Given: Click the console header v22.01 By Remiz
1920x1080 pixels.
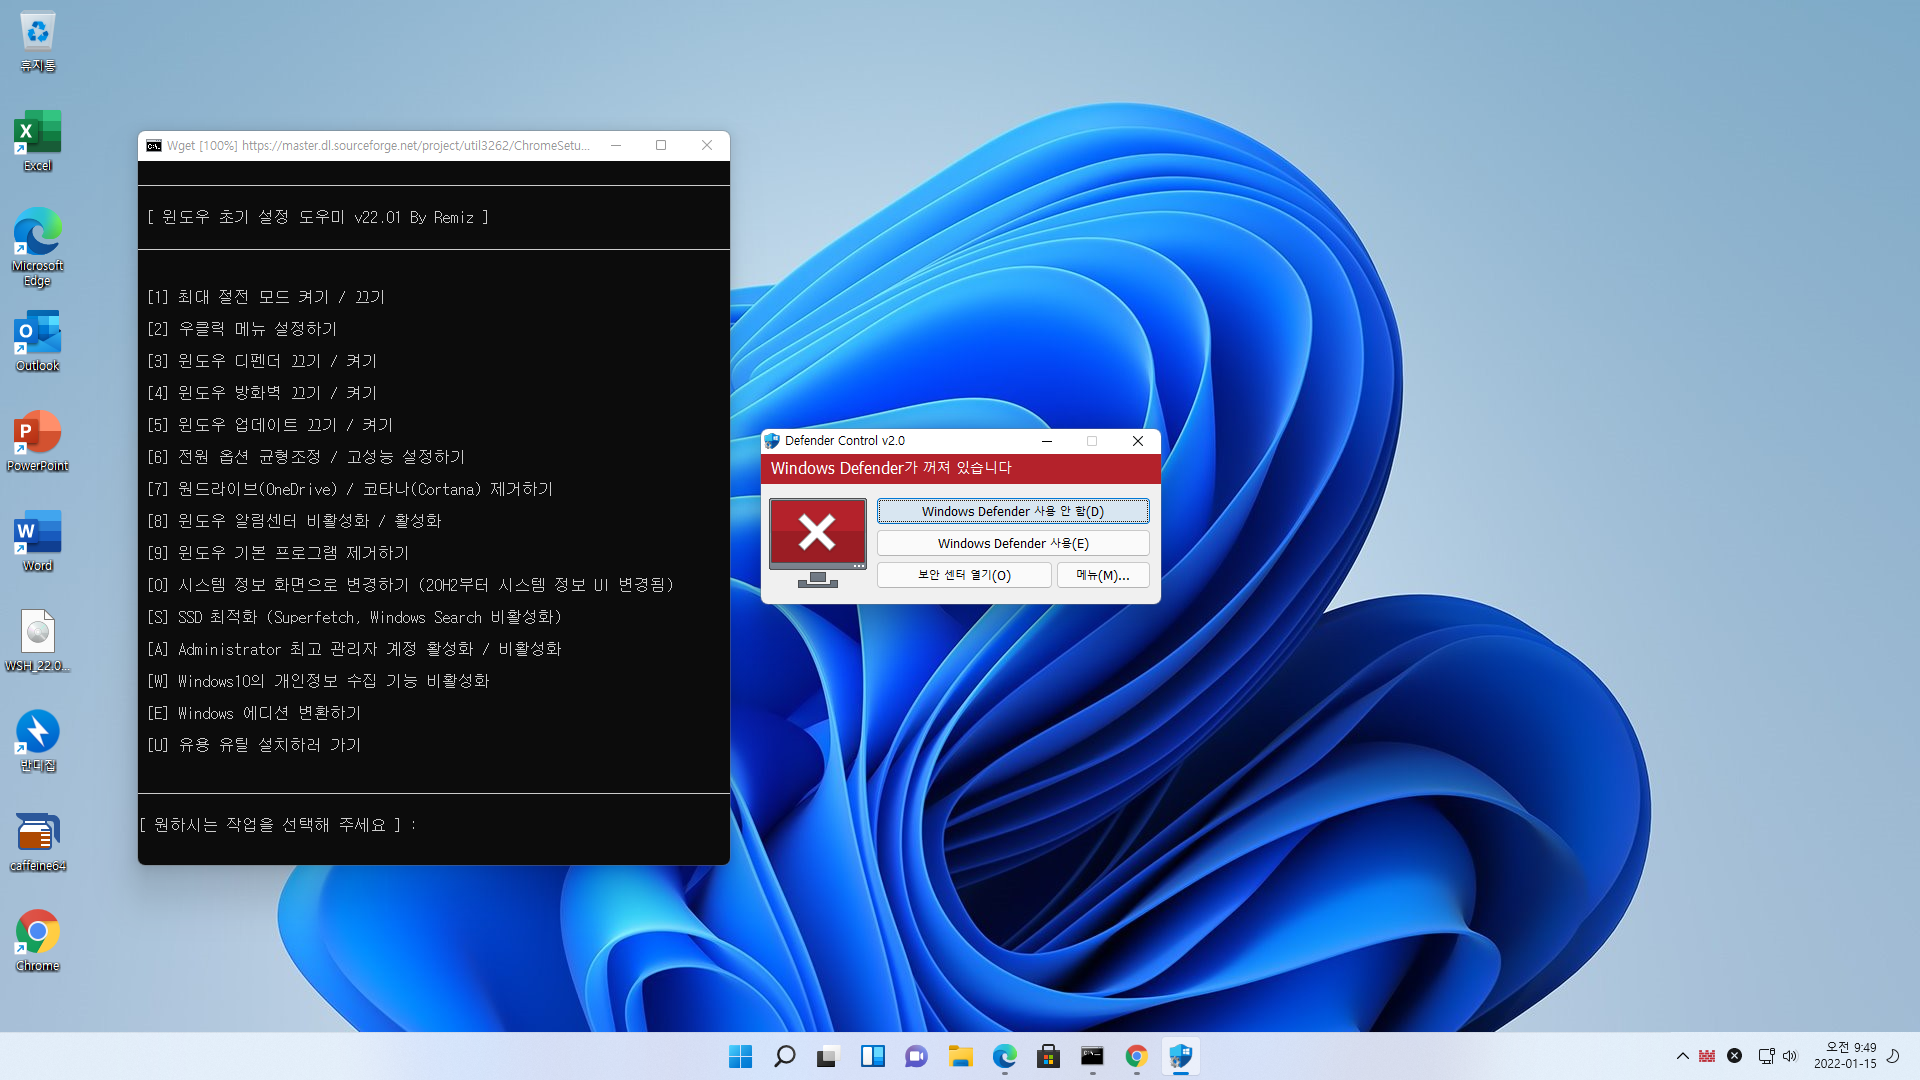Looking at the screenshot, I should pos(318,217).
